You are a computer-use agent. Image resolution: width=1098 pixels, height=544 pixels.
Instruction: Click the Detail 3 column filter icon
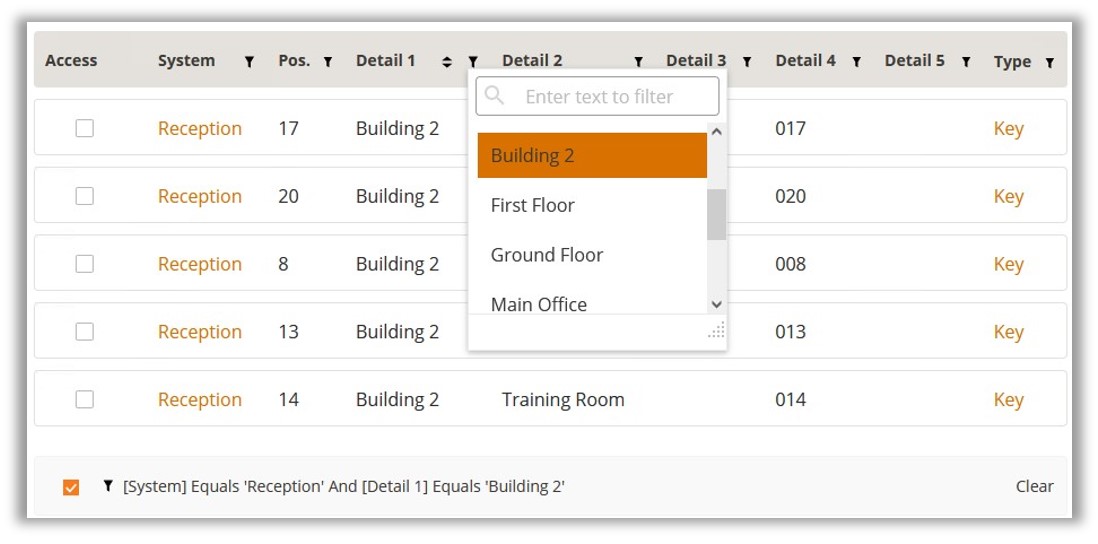[x=746, y=62]
